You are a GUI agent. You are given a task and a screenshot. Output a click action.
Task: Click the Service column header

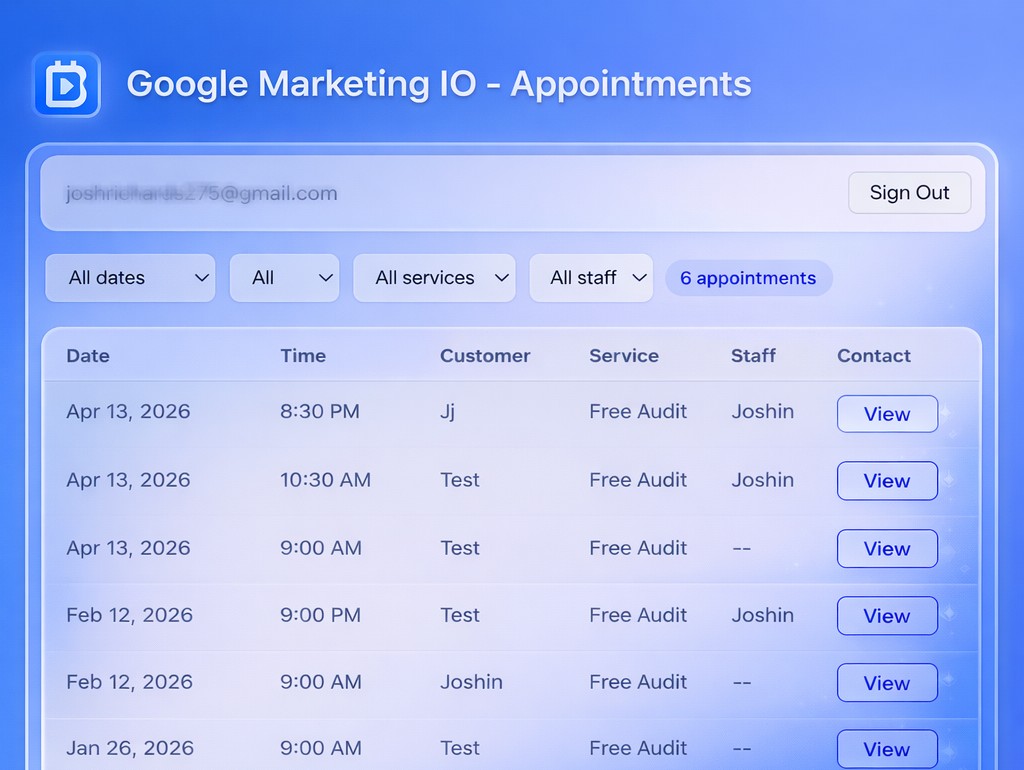624,356
